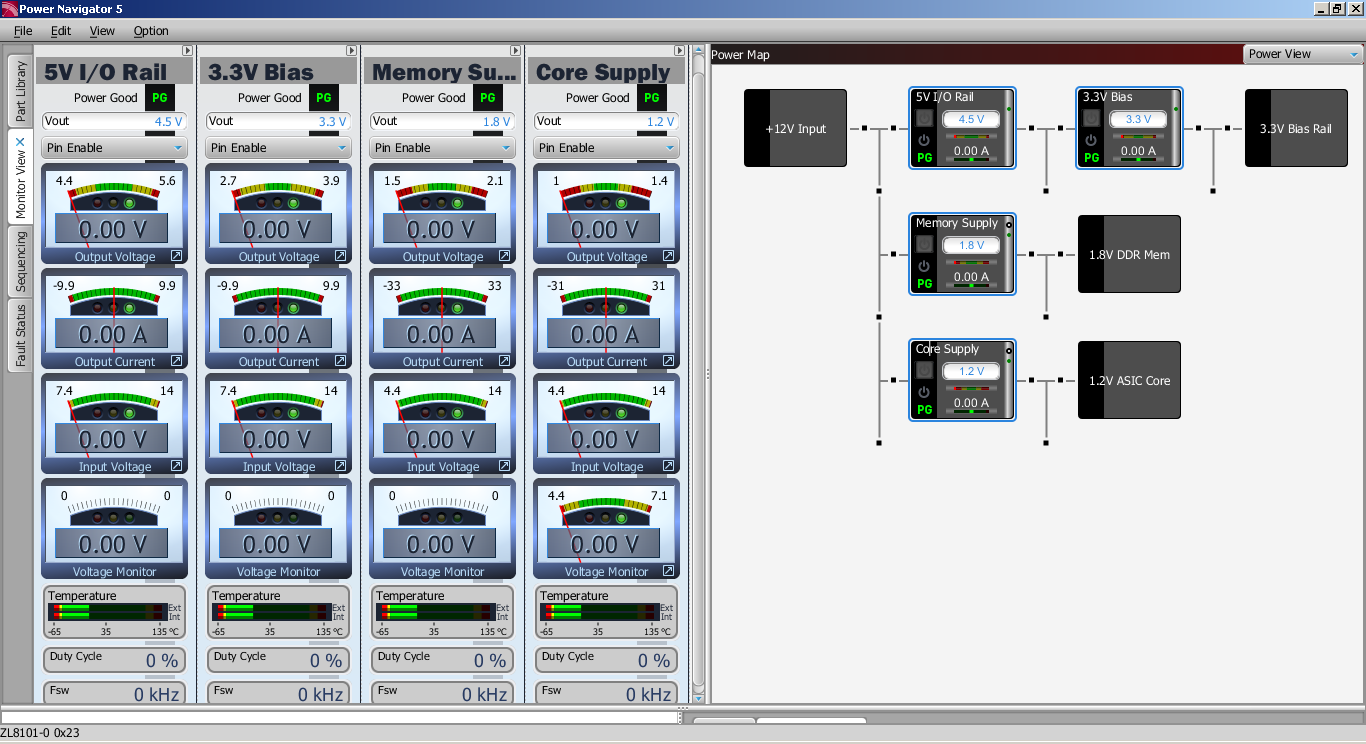Screen dimensions: 1366x744
Task: Open the Option menu
Action: tap(151, 31)
